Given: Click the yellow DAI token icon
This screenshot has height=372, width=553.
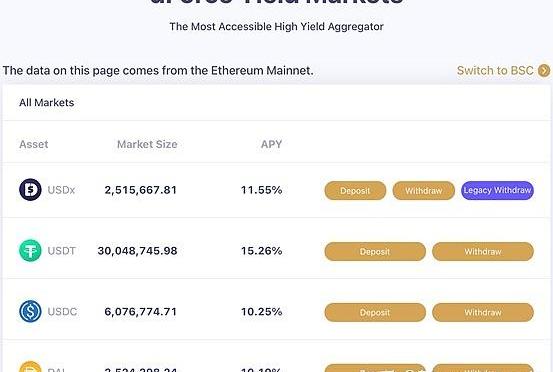Looking at the screenshot, I should click(30, 367).
